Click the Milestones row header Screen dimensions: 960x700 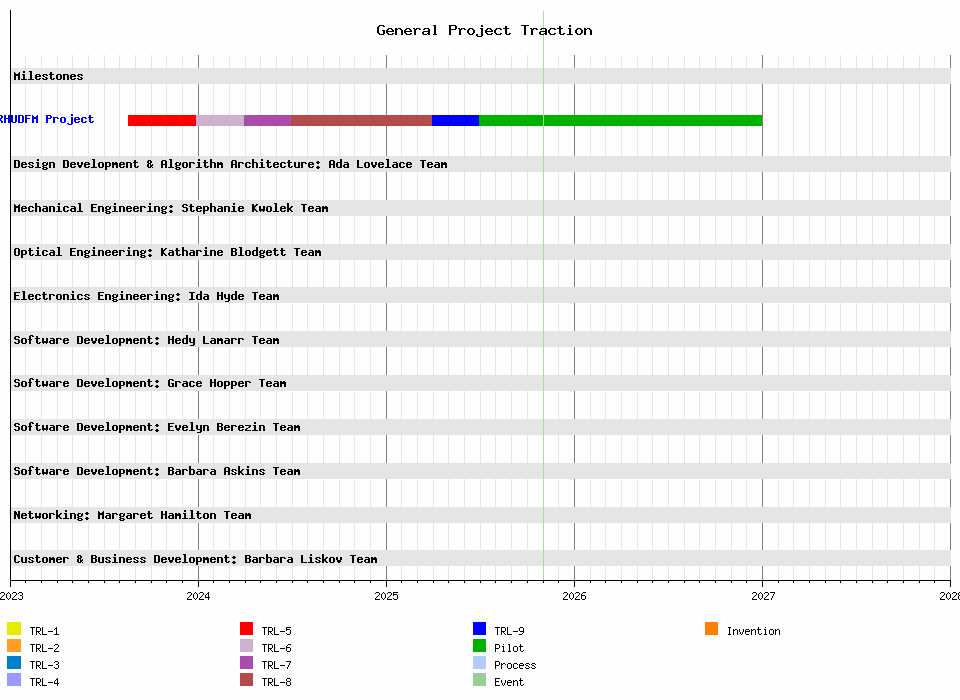point(49,76)
